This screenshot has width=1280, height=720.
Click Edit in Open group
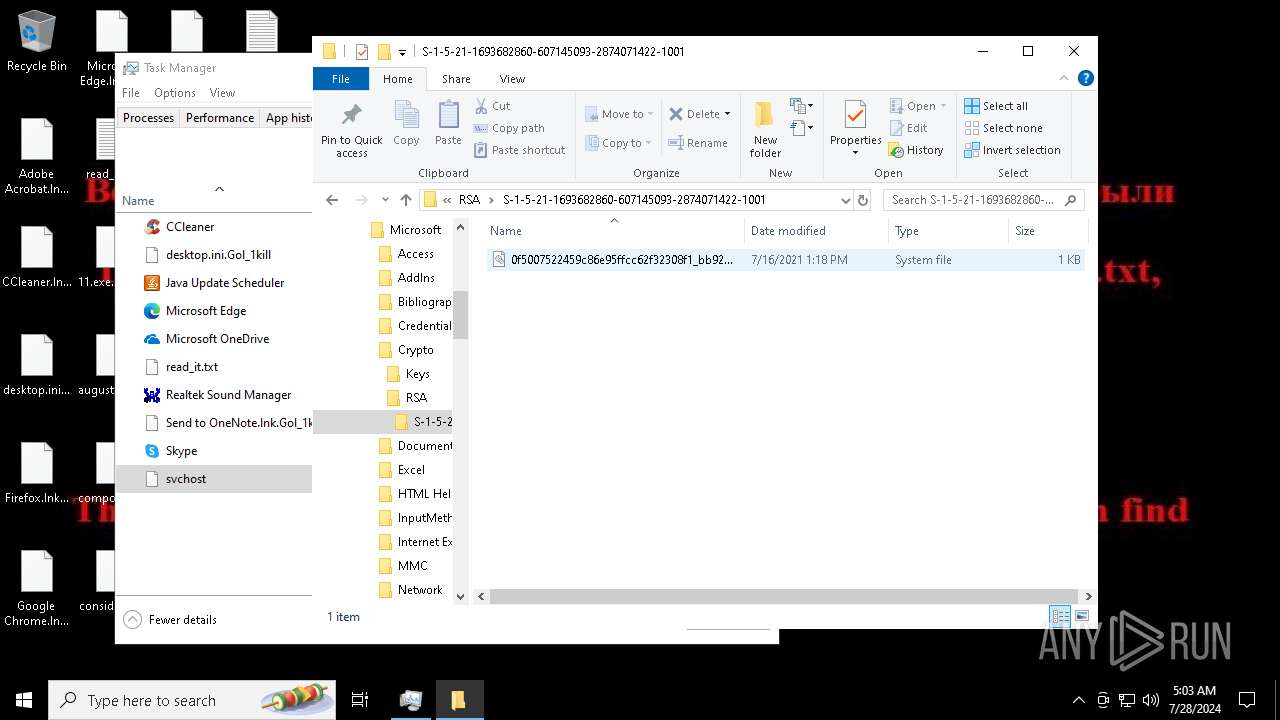(x=908, y=128)
